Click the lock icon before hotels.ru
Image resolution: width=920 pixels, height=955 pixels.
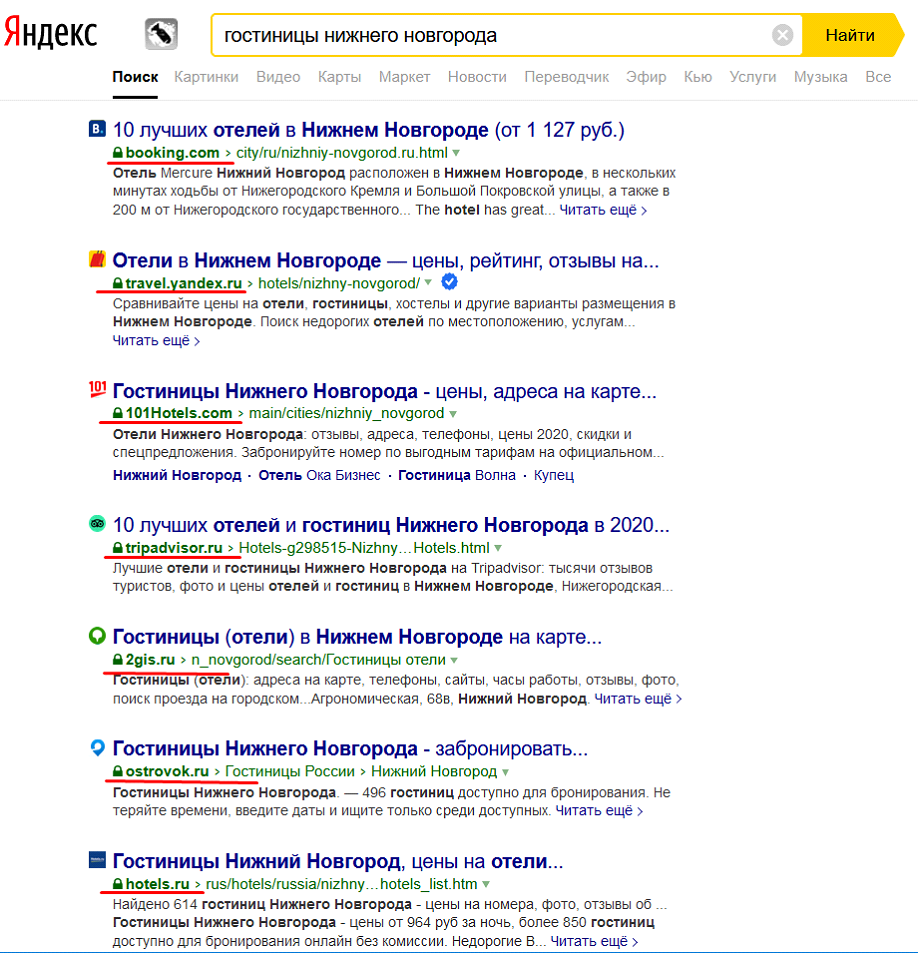[x=118, y=884]
